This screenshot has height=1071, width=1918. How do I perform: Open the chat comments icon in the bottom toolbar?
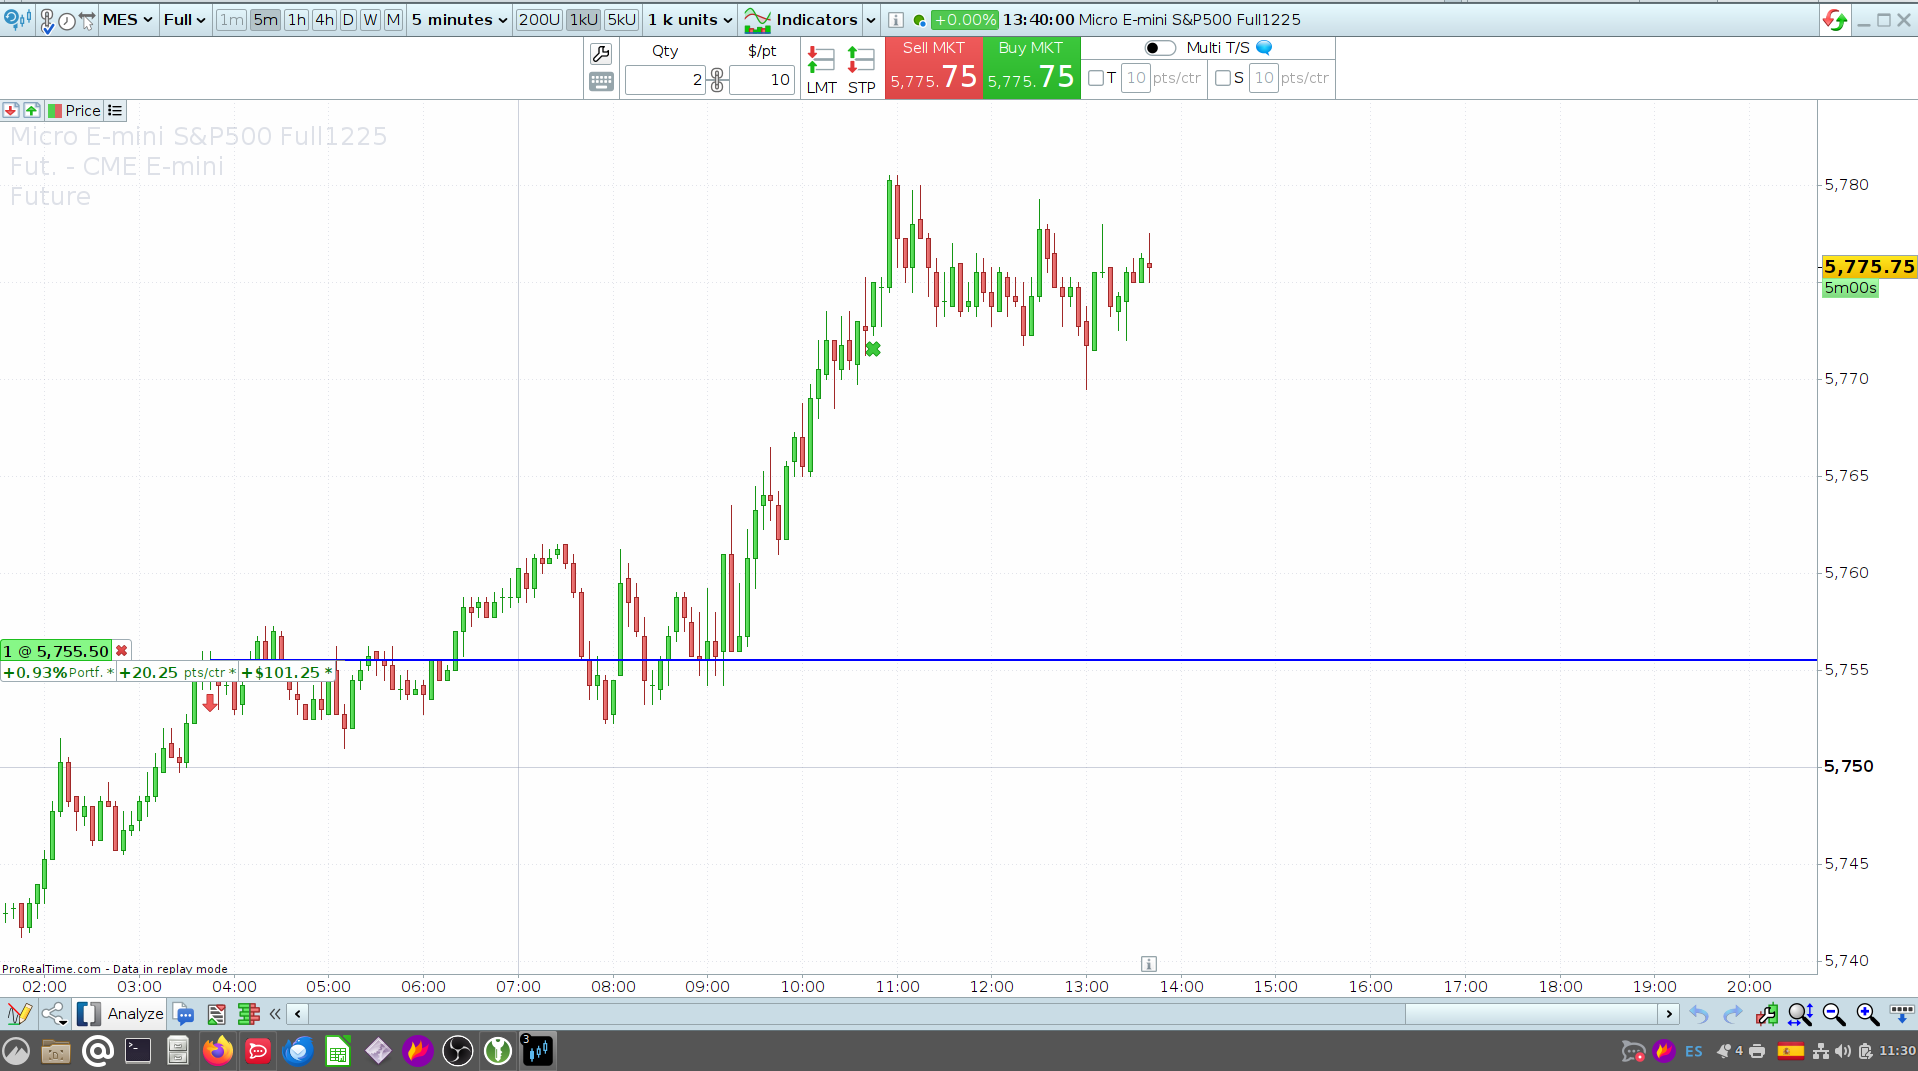[x=184, y=1014]
